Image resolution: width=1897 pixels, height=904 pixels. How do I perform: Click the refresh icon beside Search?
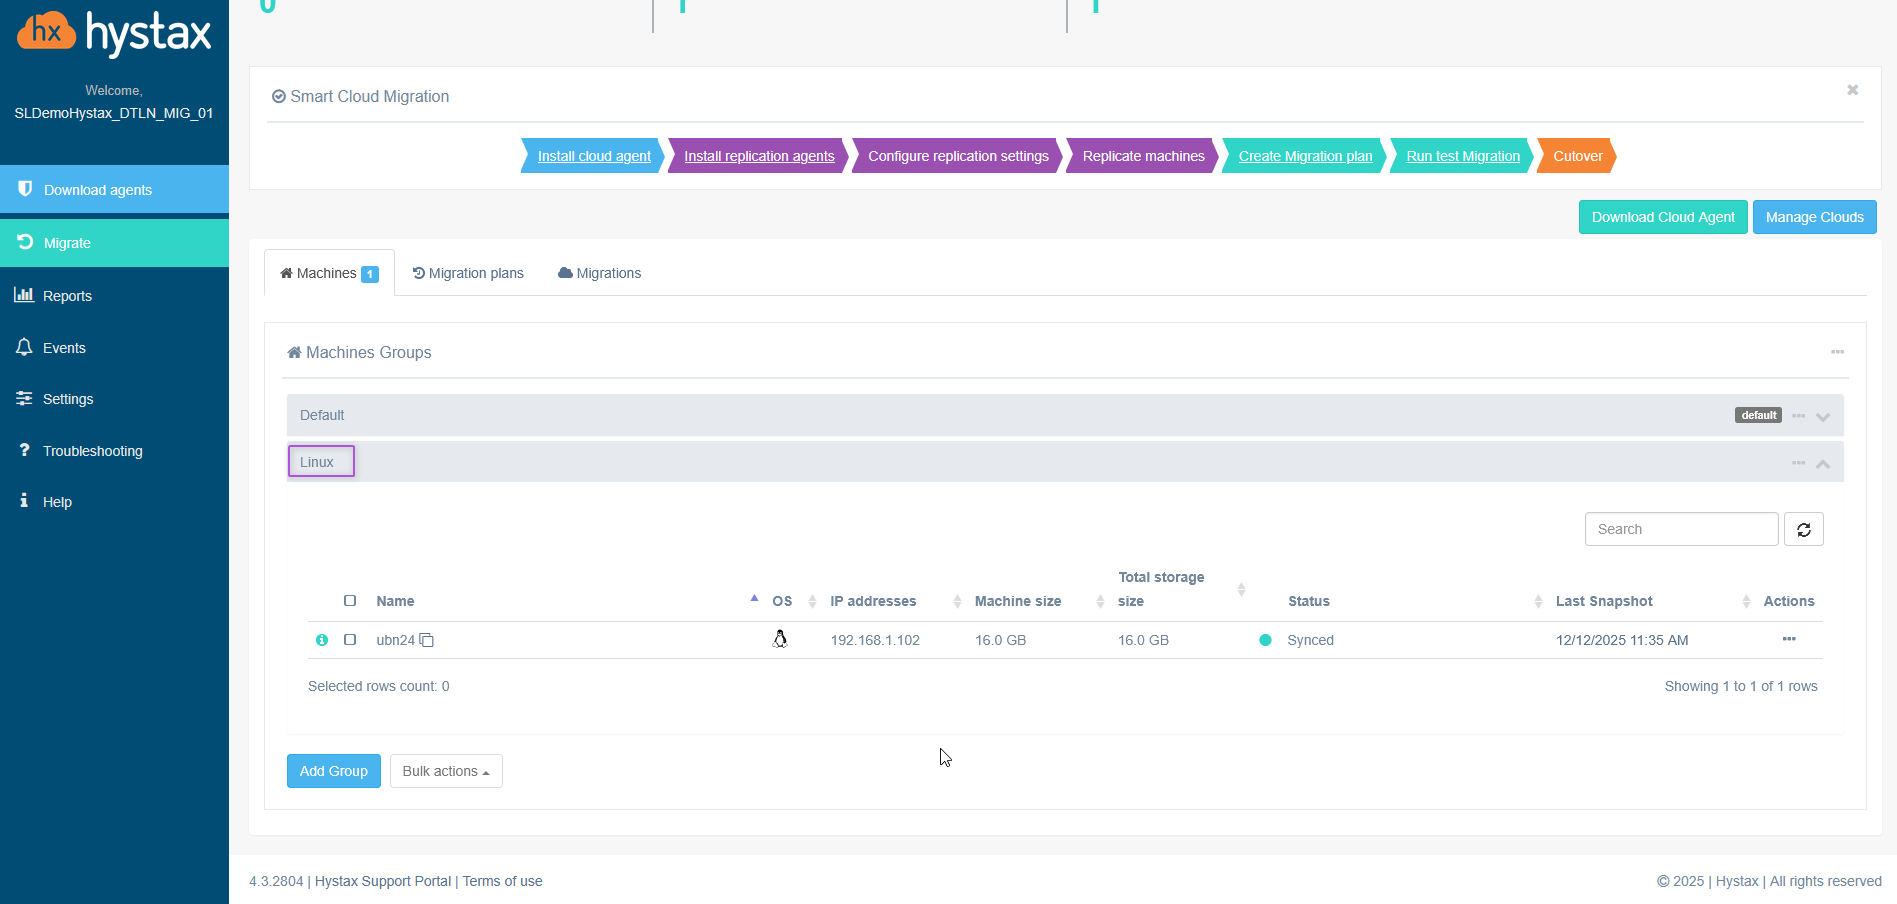[1803, 530]
